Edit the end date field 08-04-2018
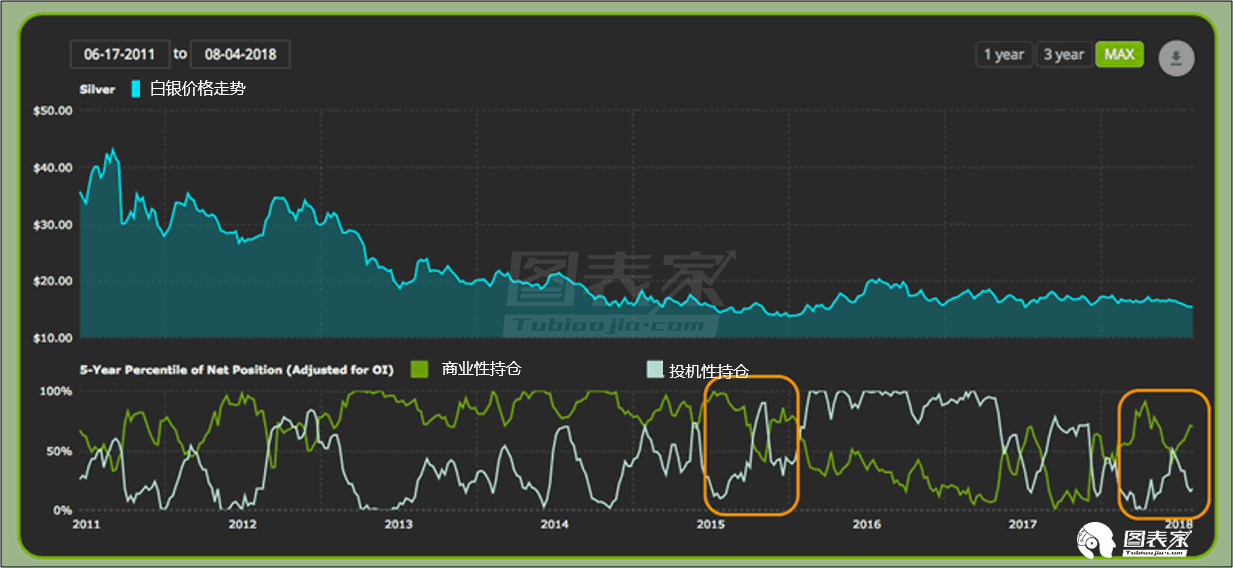This screenshot has width=1233, height=568. click(x=241, y=54)
